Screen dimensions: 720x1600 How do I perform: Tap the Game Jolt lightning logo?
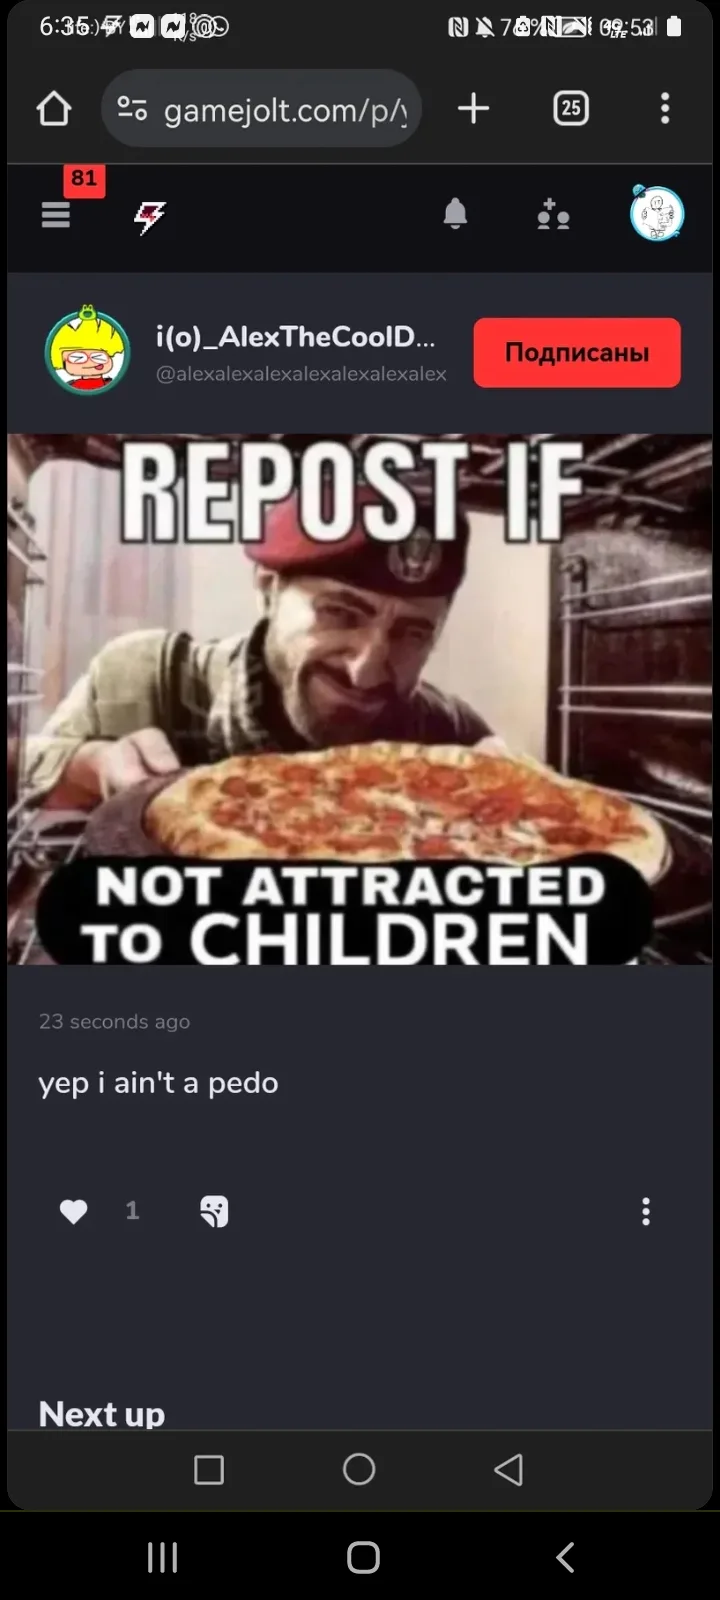pos(150,216)
